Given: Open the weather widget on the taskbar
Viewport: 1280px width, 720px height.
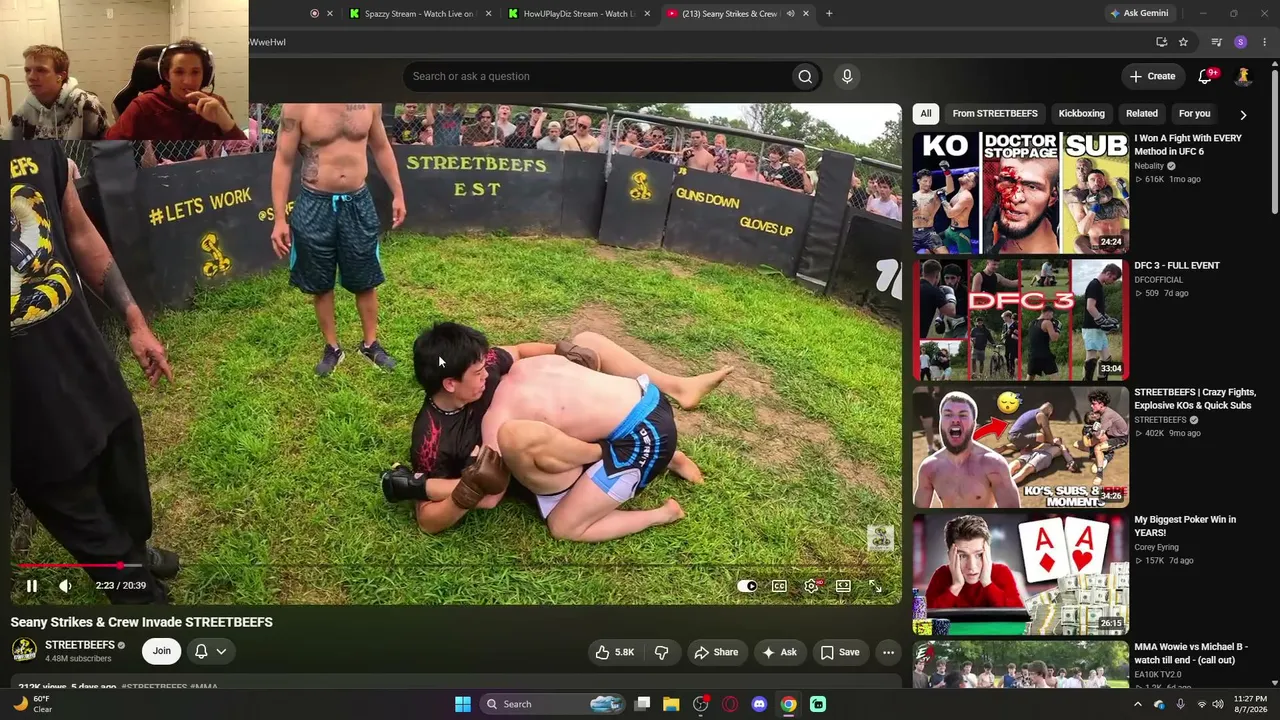Looking at the screenshot, I should pos(32,704).
